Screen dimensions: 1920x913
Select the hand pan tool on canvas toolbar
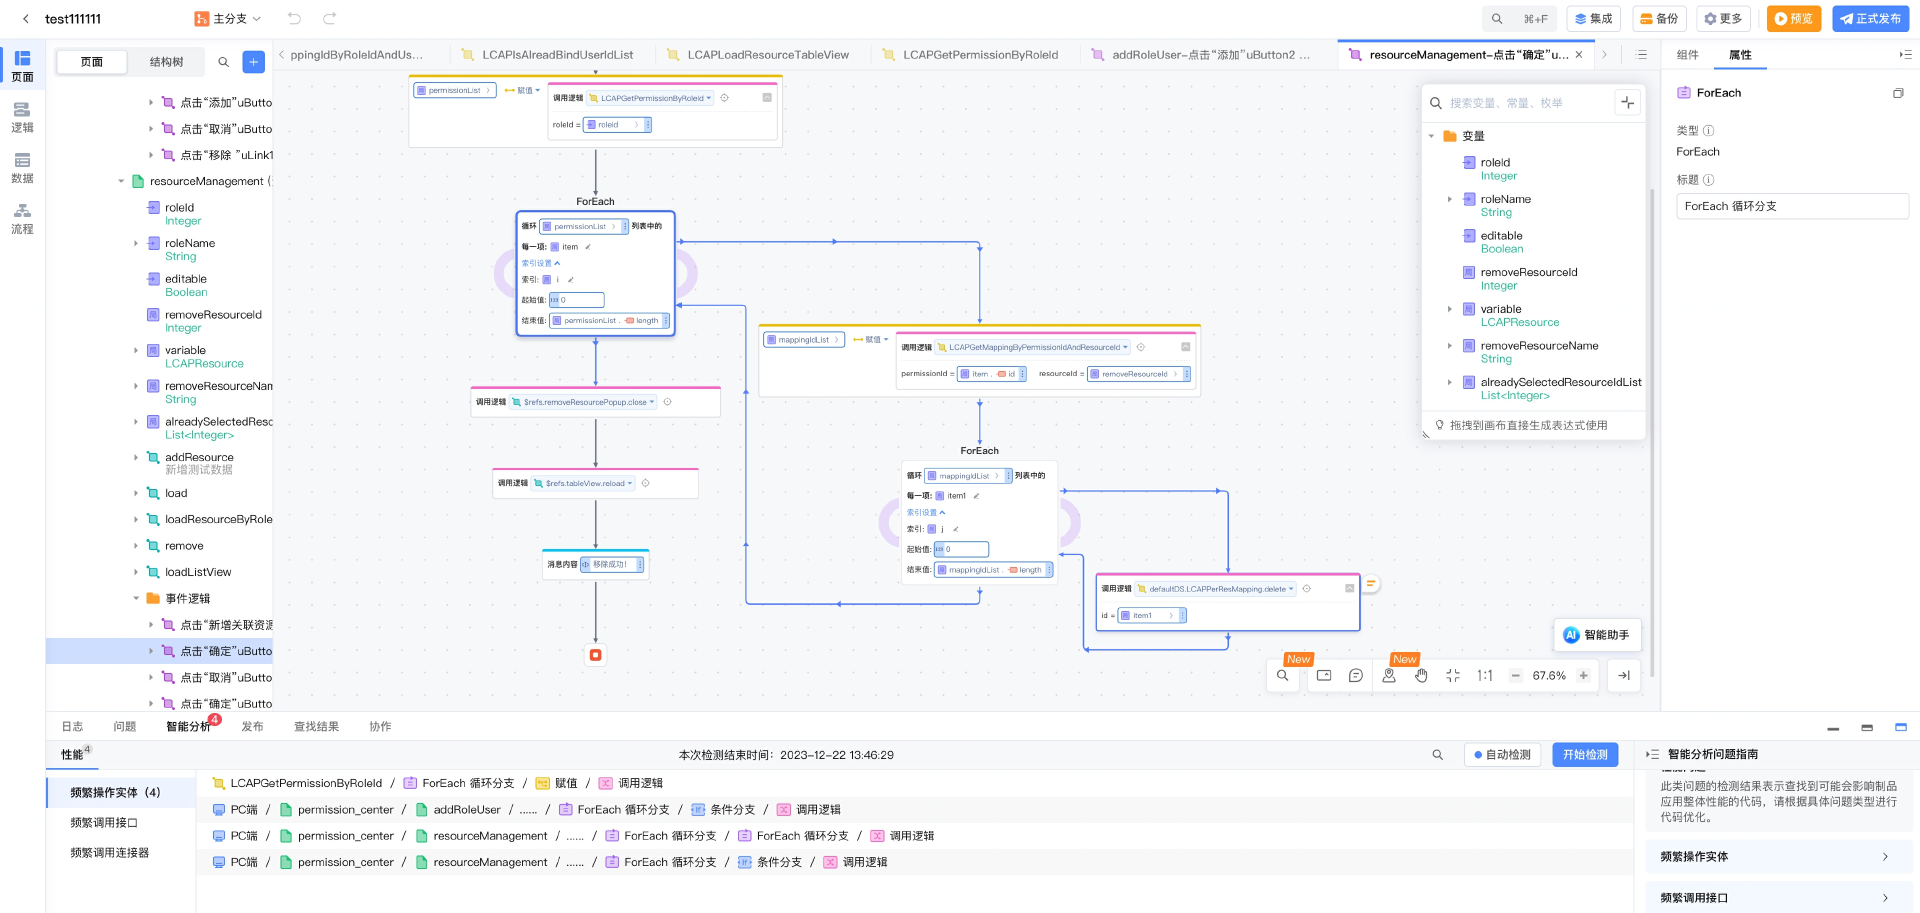click(1421, 676)
